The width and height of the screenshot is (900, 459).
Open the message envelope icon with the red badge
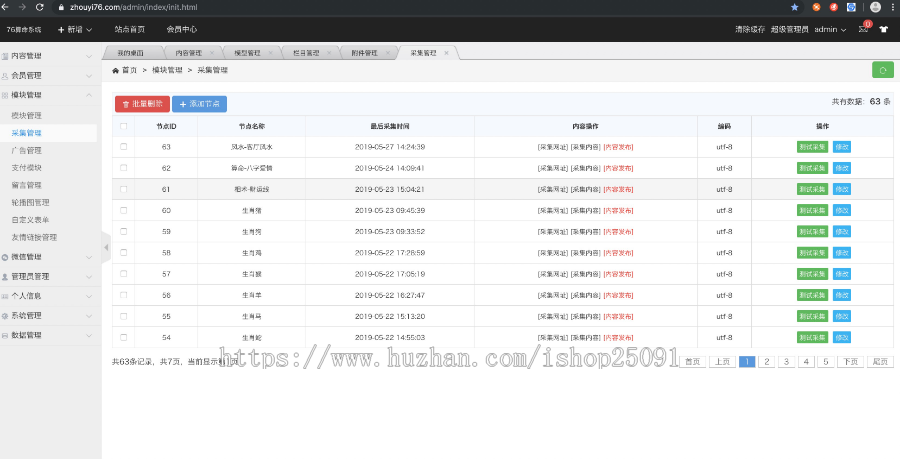(864, 28)
